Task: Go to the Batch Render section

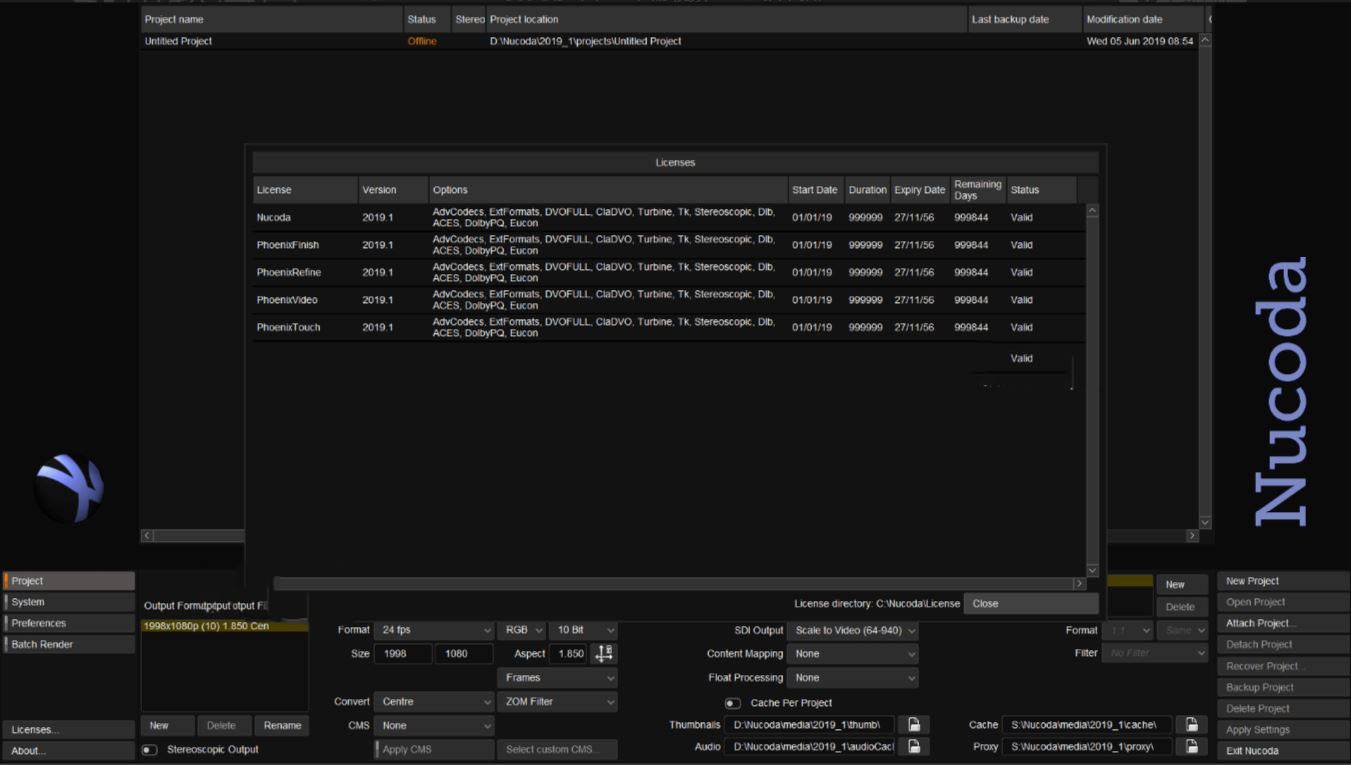Action: [69, 645]
